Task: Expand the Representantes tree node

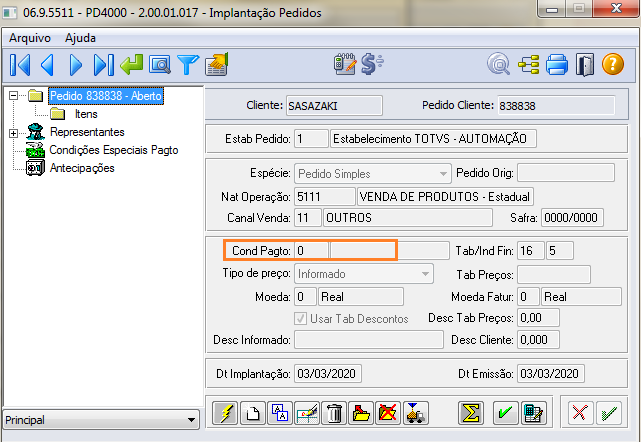Action: [x=13, y=133]
